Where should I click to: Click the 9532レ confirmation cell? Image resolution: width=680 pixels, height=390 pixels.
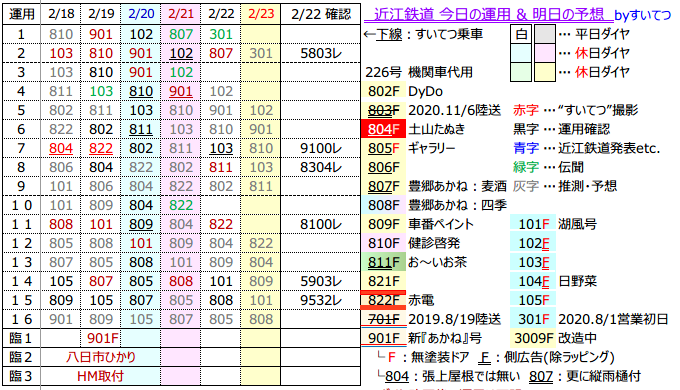tap(321, 300)
